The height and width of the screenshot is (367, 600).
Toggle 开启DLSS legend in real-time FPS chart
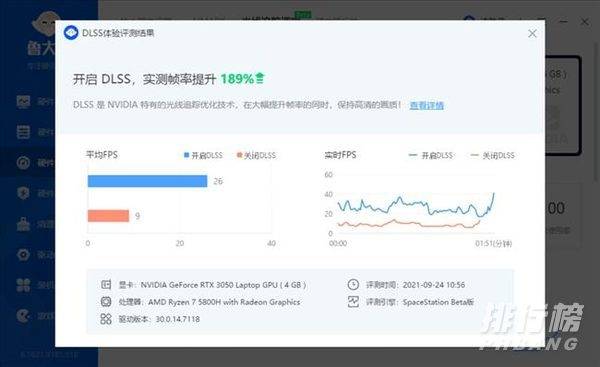pyautogui.click(x=431, y=155)
